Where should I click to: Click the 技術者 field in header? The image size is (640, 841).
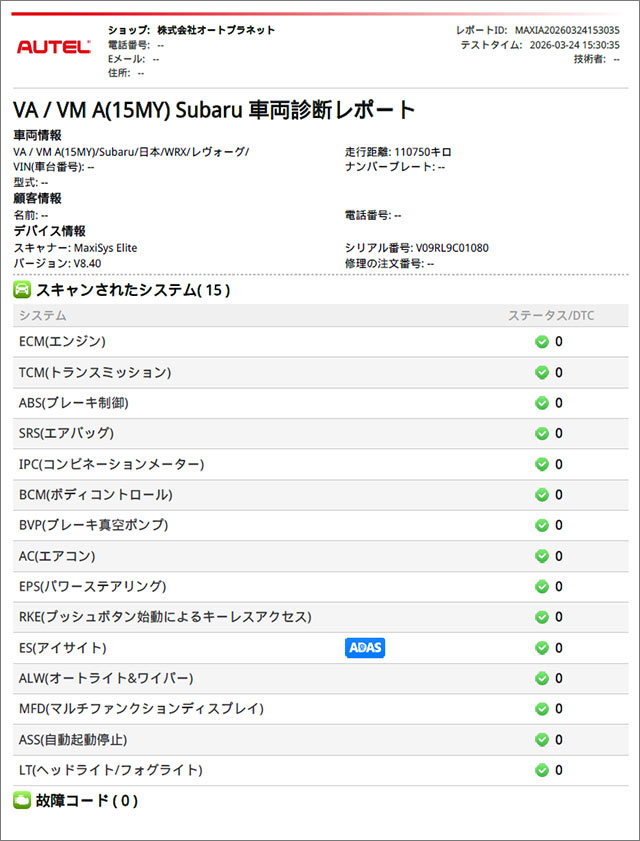(597, 59)
